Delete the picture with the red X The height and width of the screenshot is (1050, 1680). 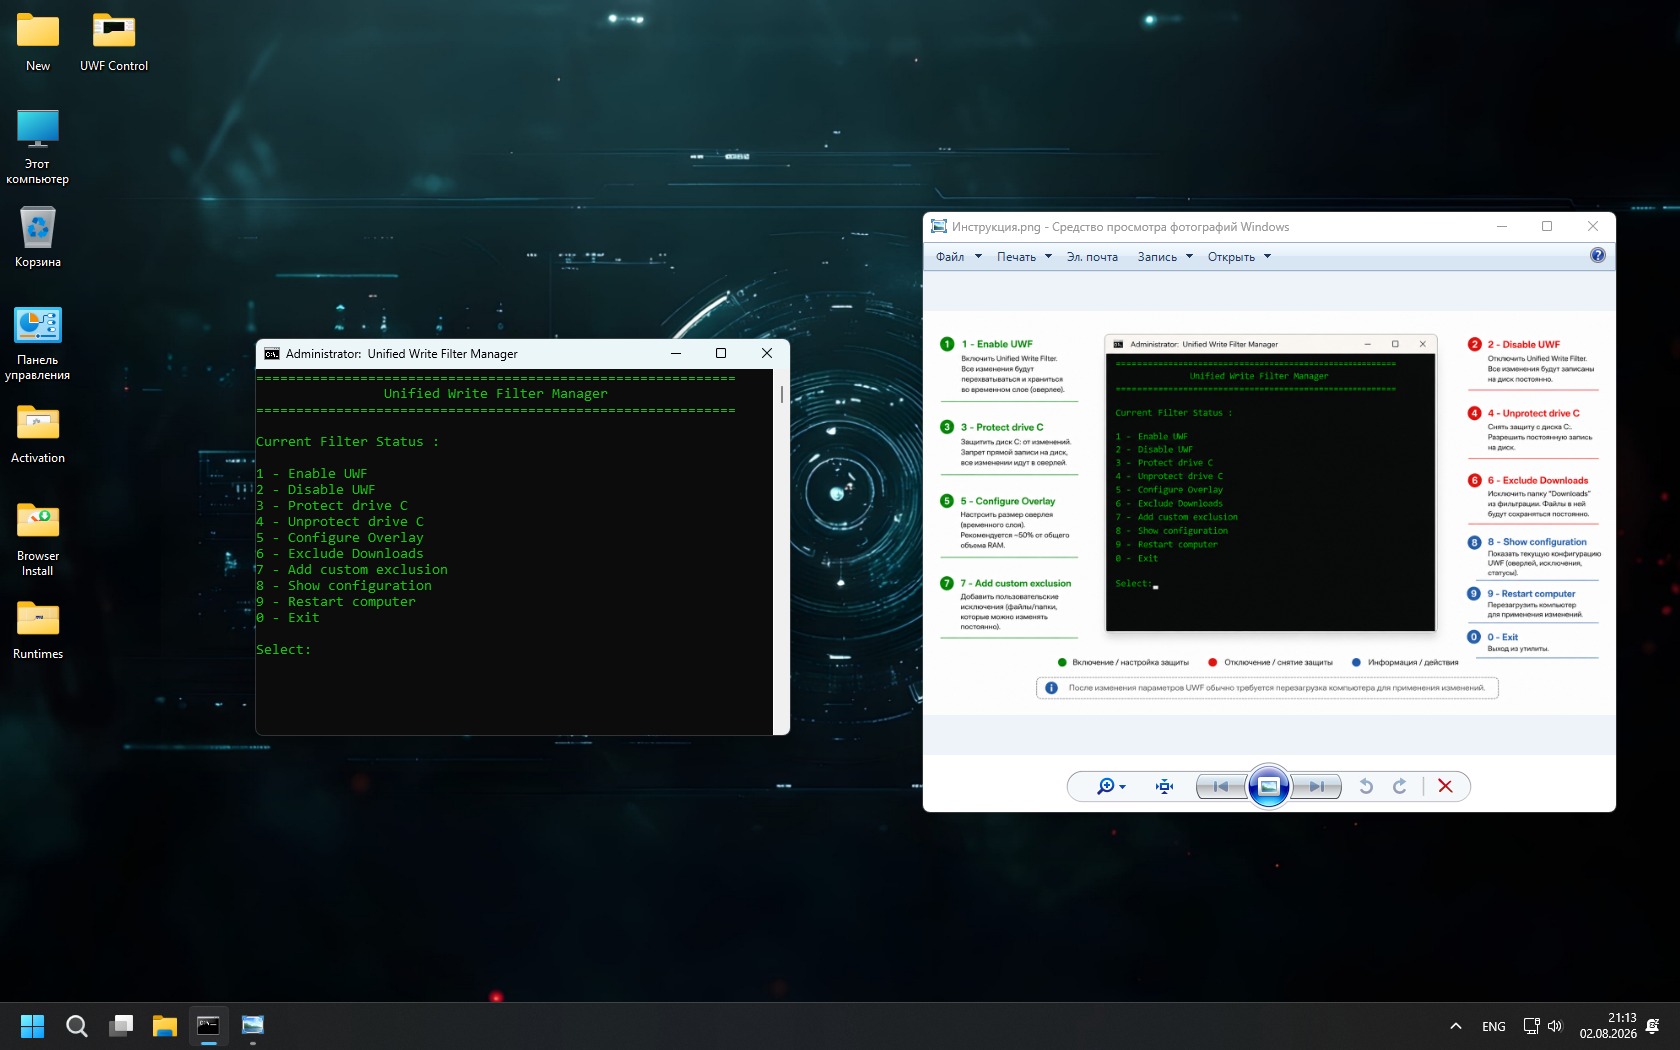click(1445, 787)
